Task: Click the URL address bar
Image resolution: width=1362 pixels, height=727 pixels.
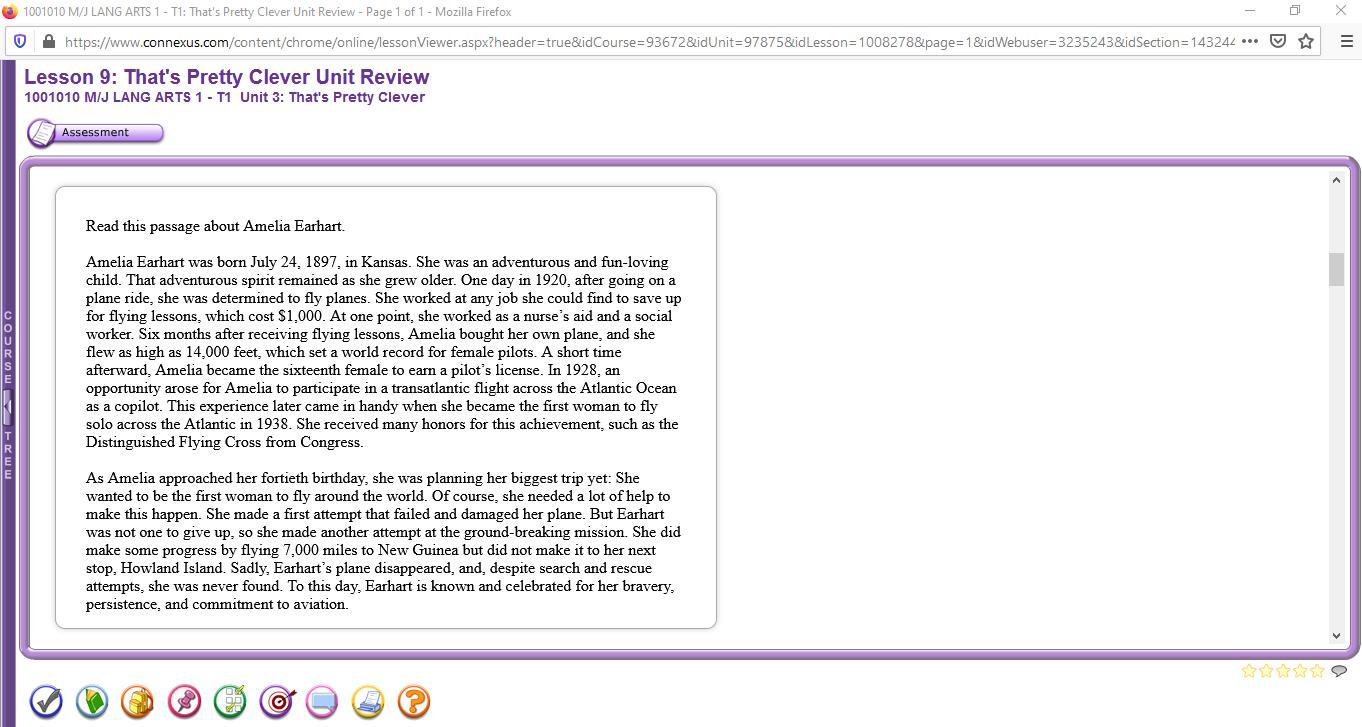Action: [648, 42]
